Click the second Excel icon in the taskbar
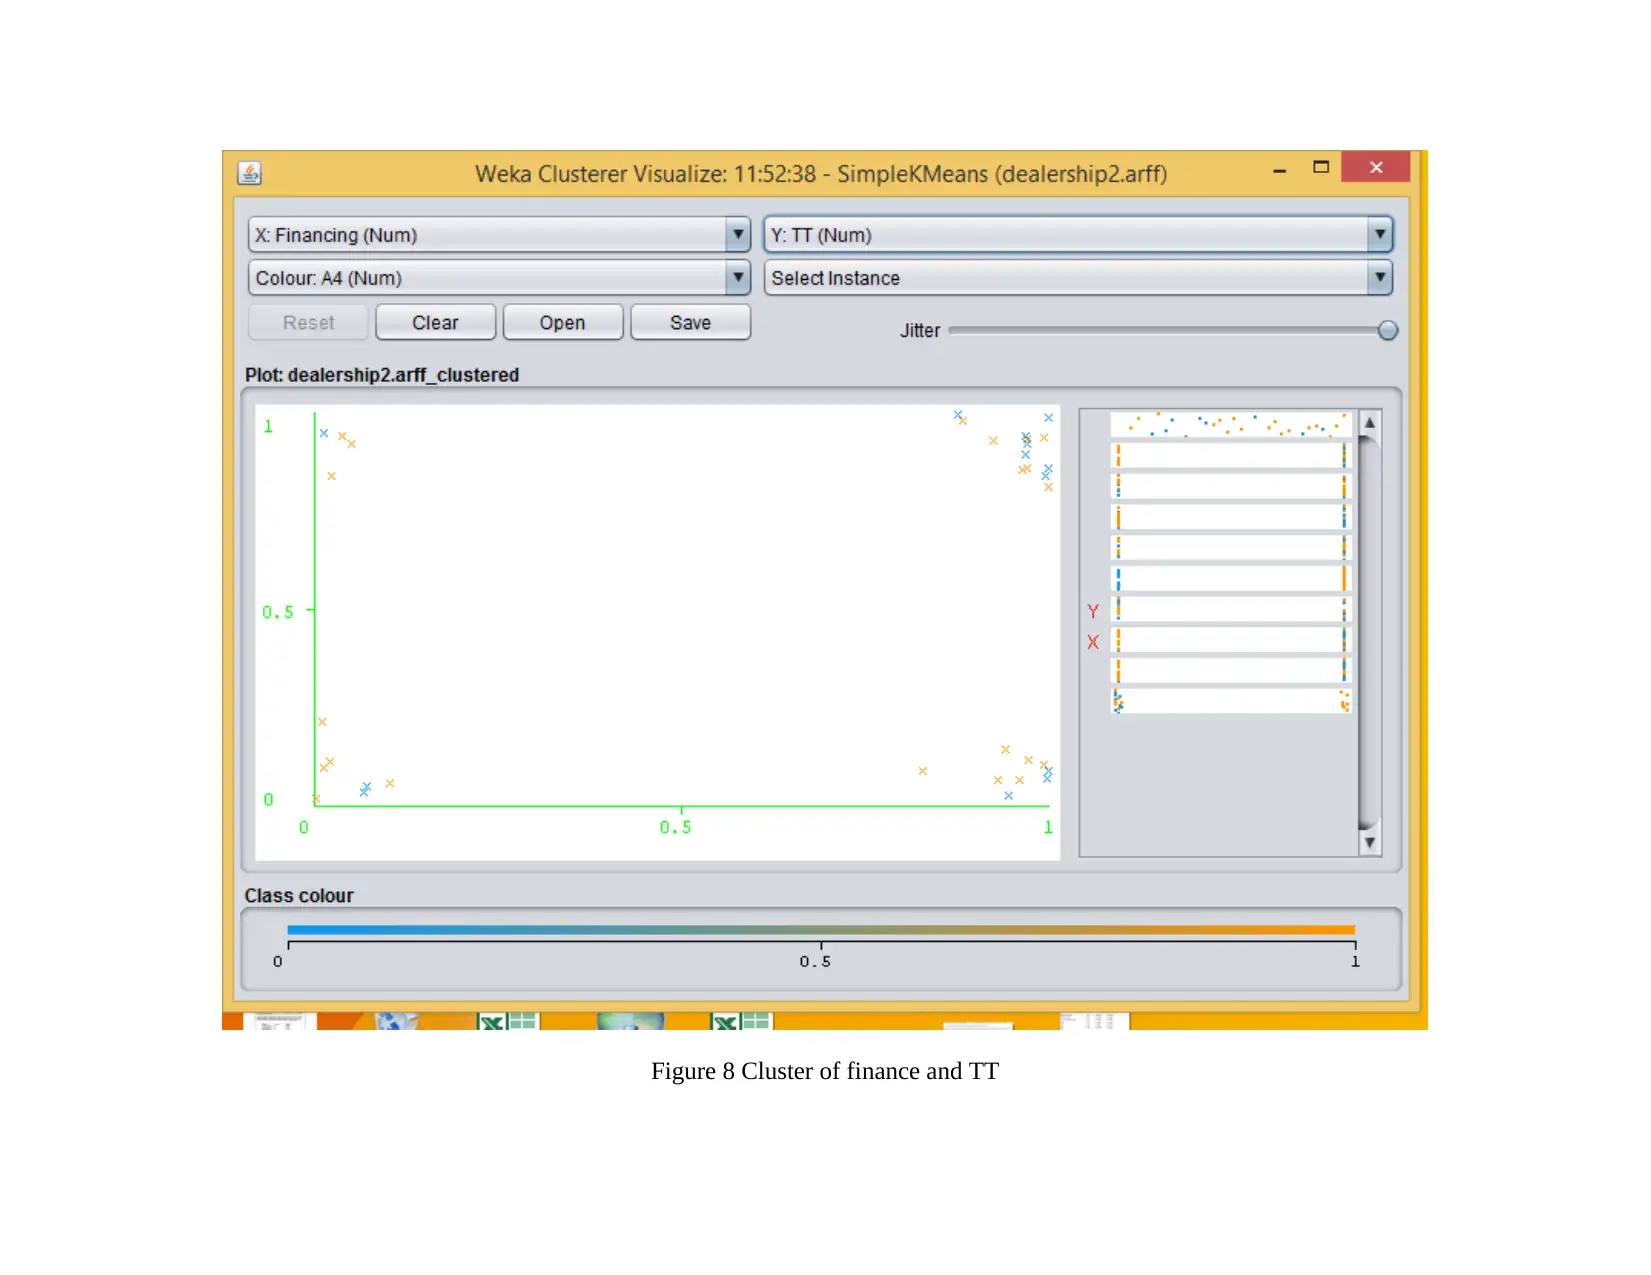The height and width of the screenshot is (1275, 1651). click(741, 1021)
